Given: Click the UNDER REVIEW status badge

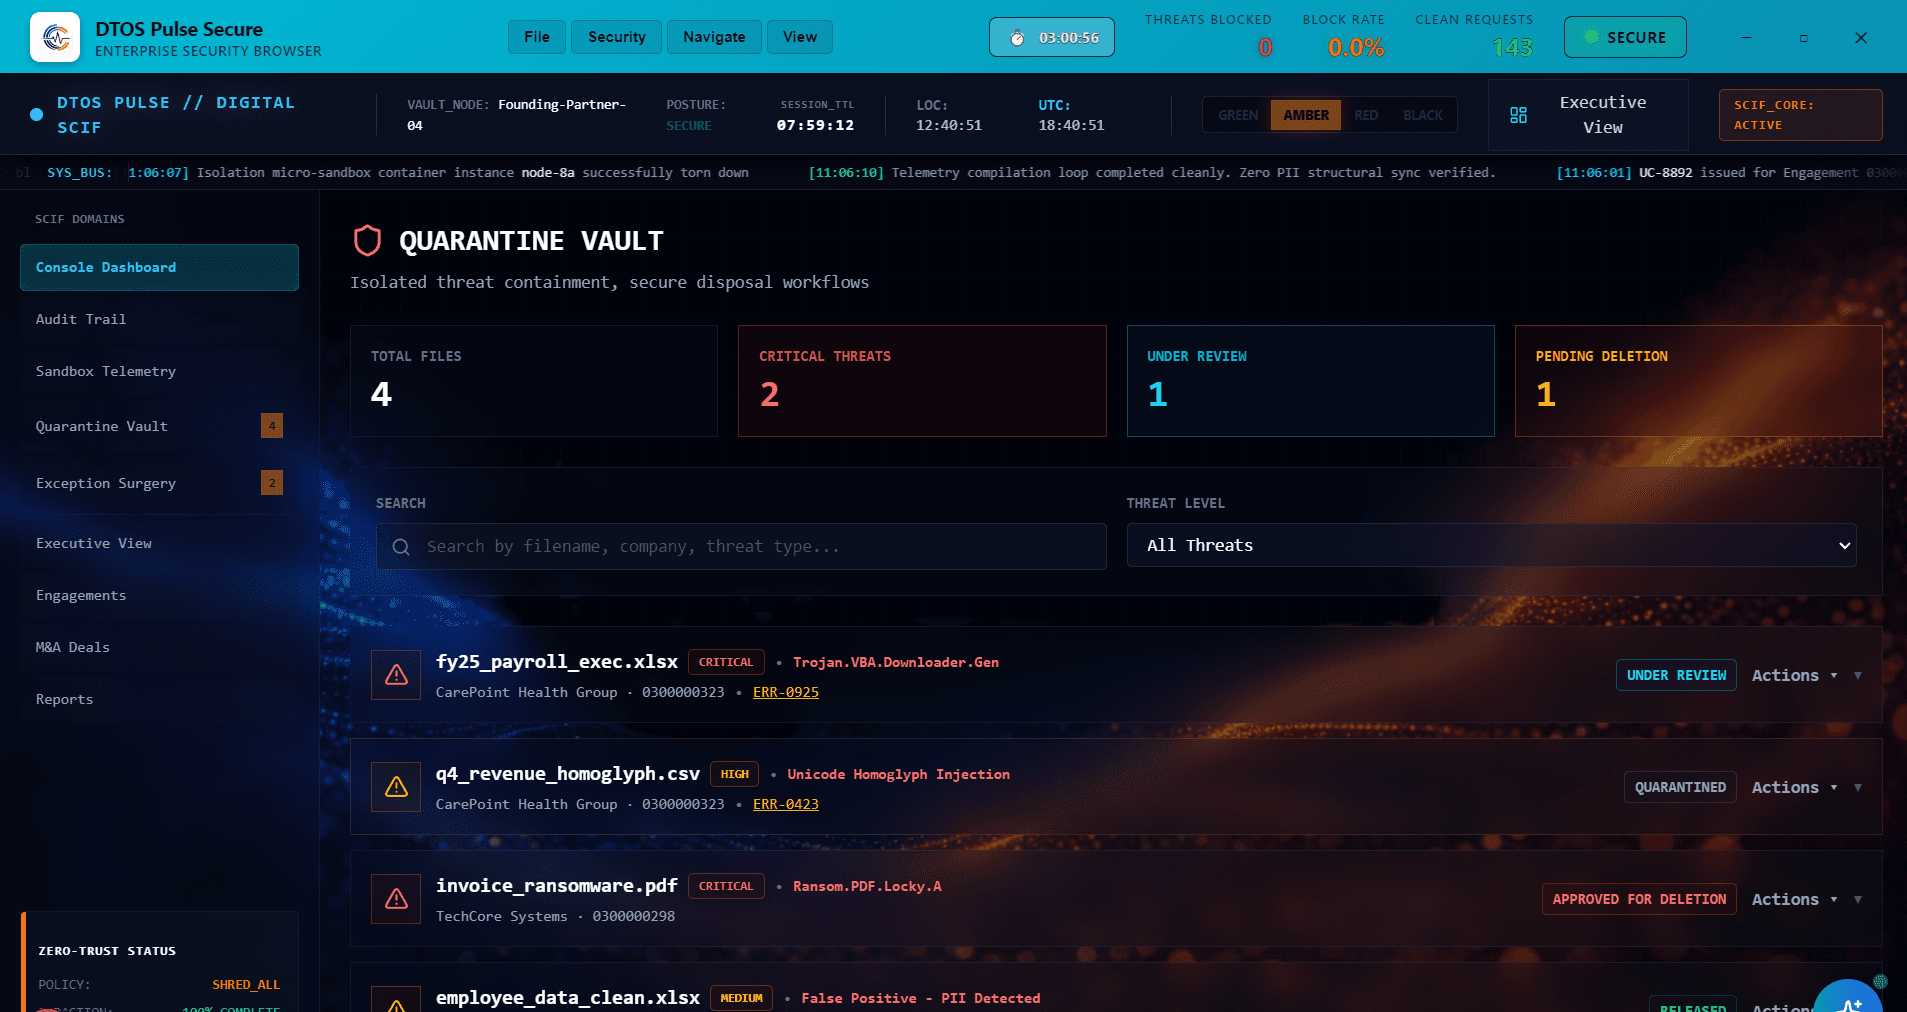Looking at the screenshot, I should 1676,675.
